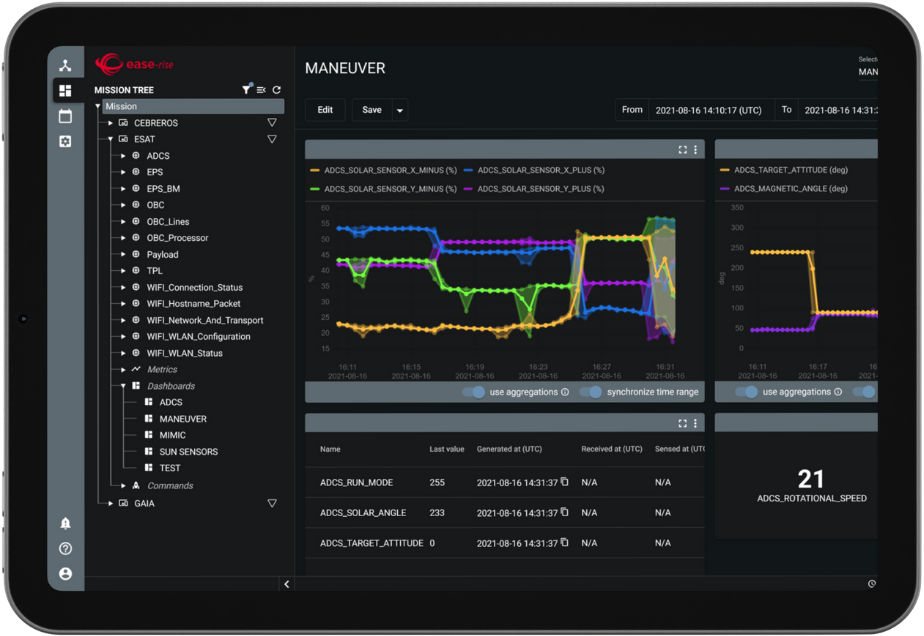Screen dimensions: 924x636
Task: Maximize the solar sensor chart to fullscreen
Action: [682, 150]
